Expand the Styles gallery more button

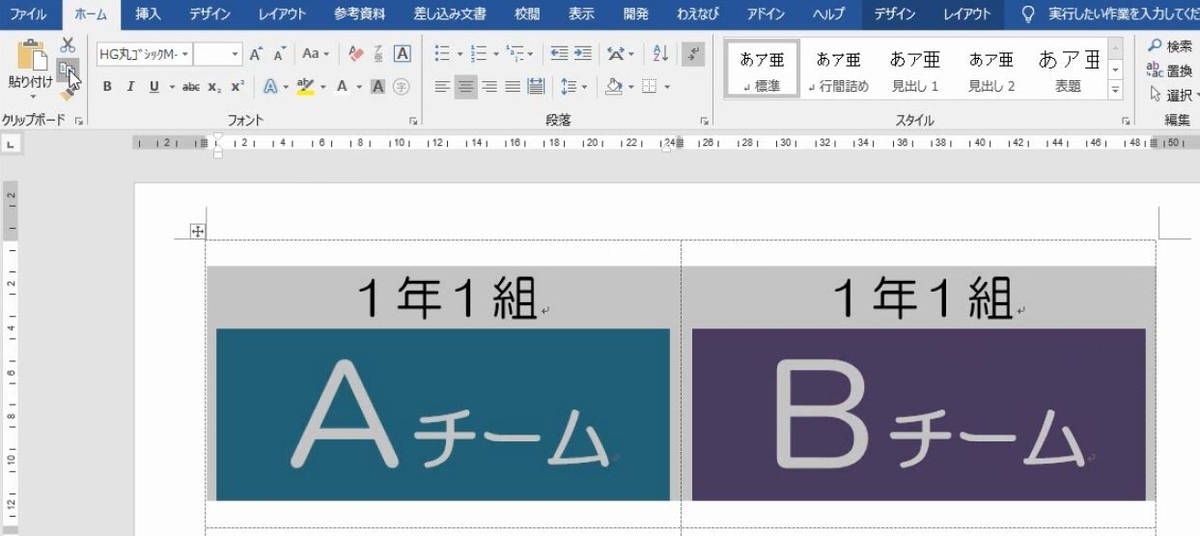[1116, 91]
